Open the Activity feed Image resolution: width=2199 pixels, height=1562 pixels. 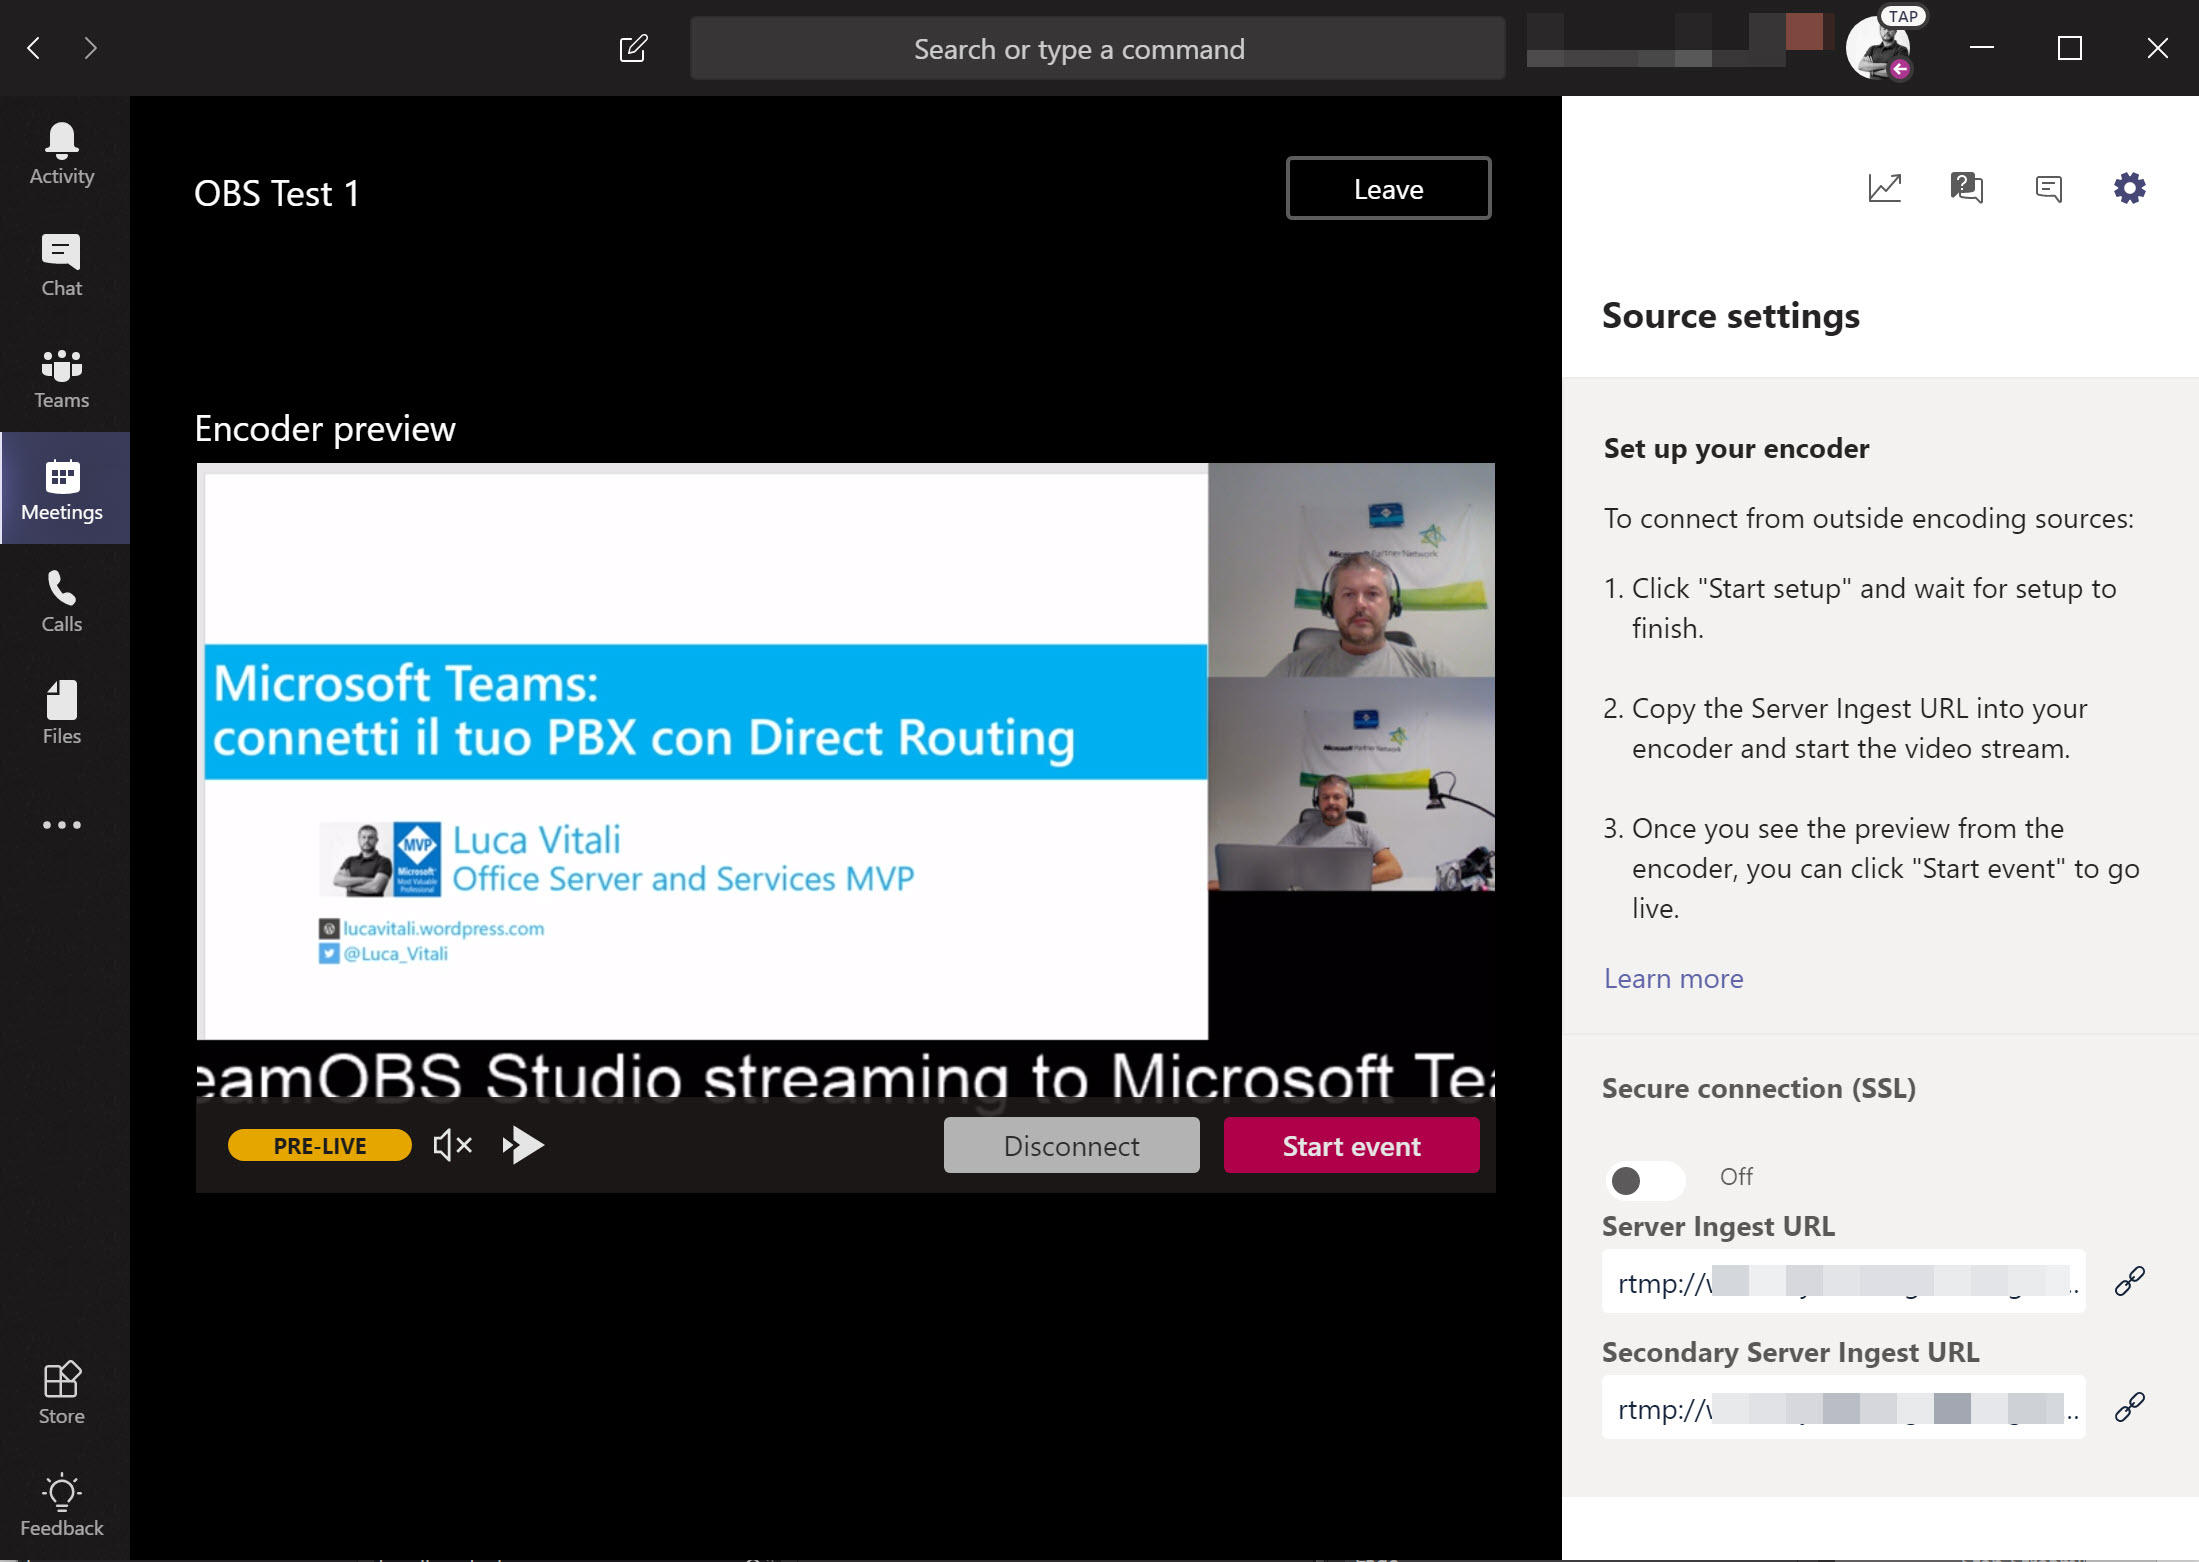[x=60, y=150]
